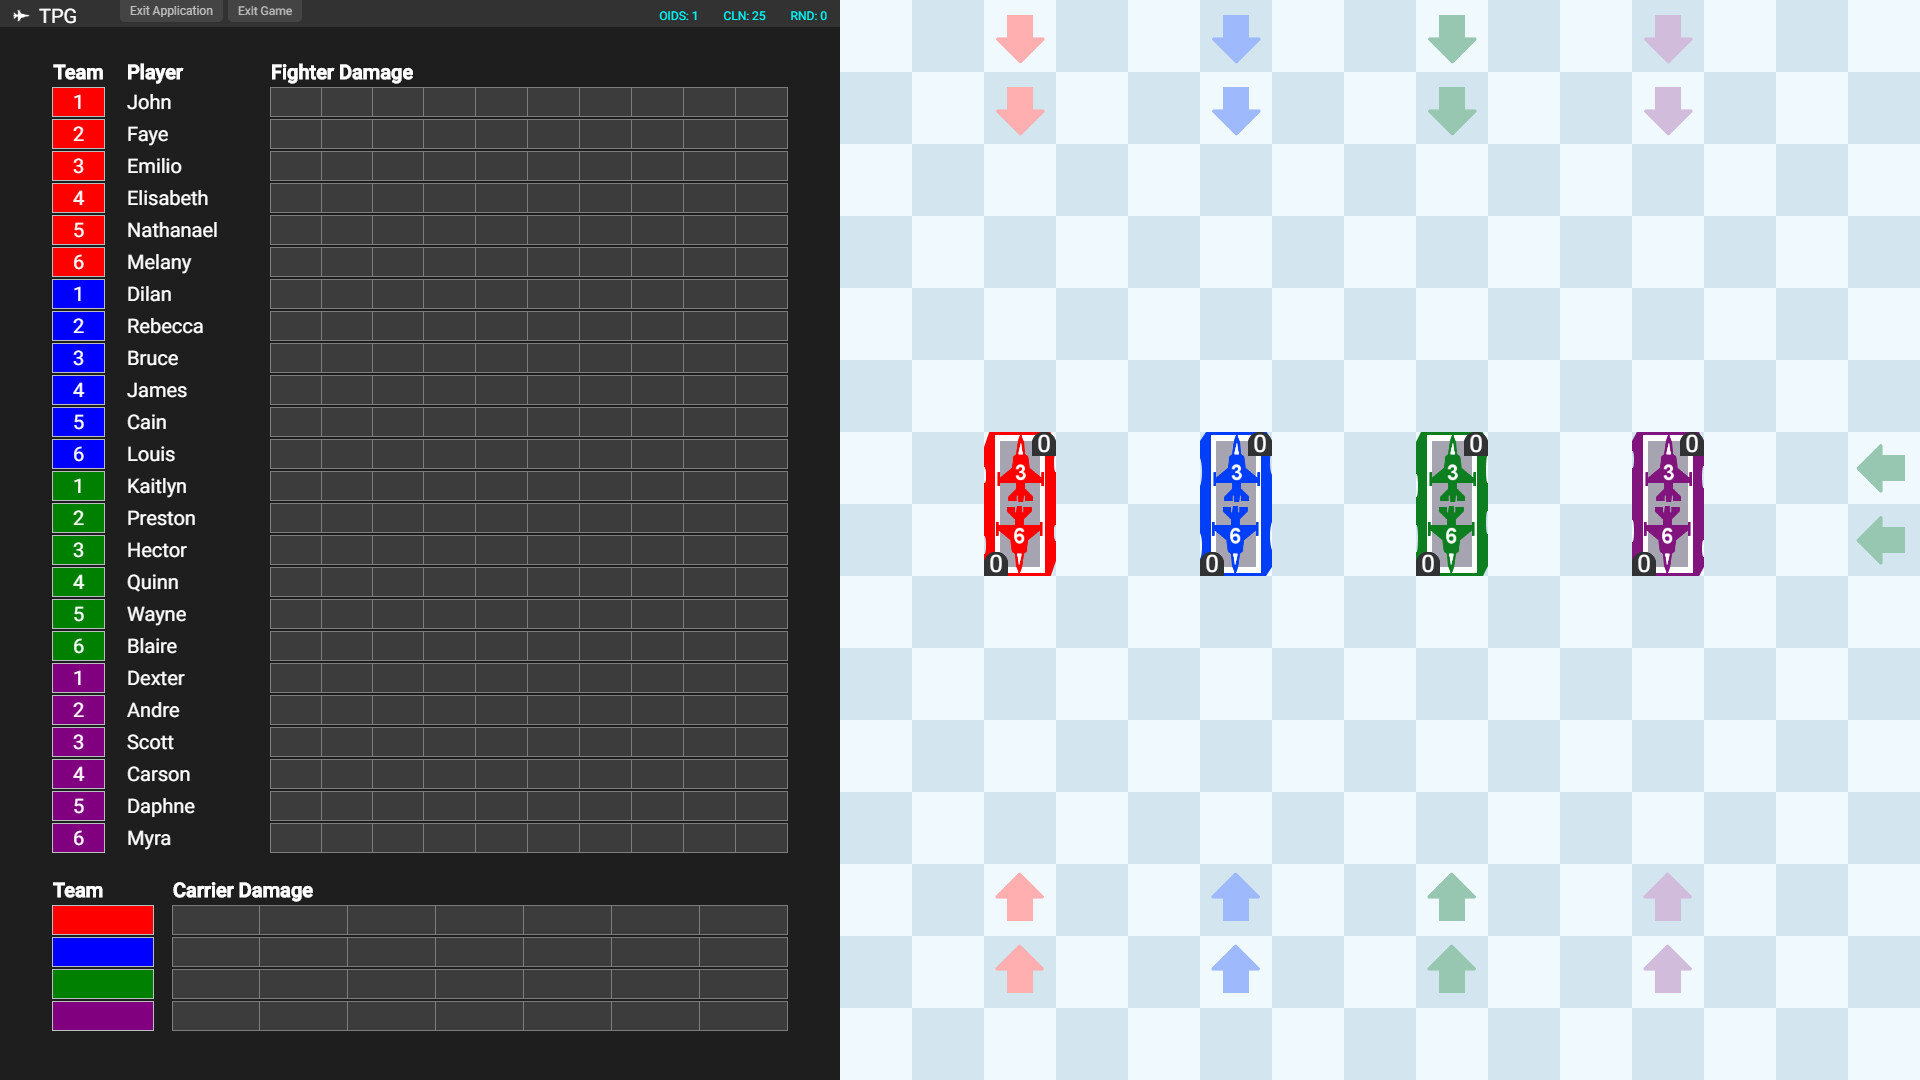Viewport: 1920px width, 1080px height.
Task: Open the TPG menu label
Action: pos(57,16)
